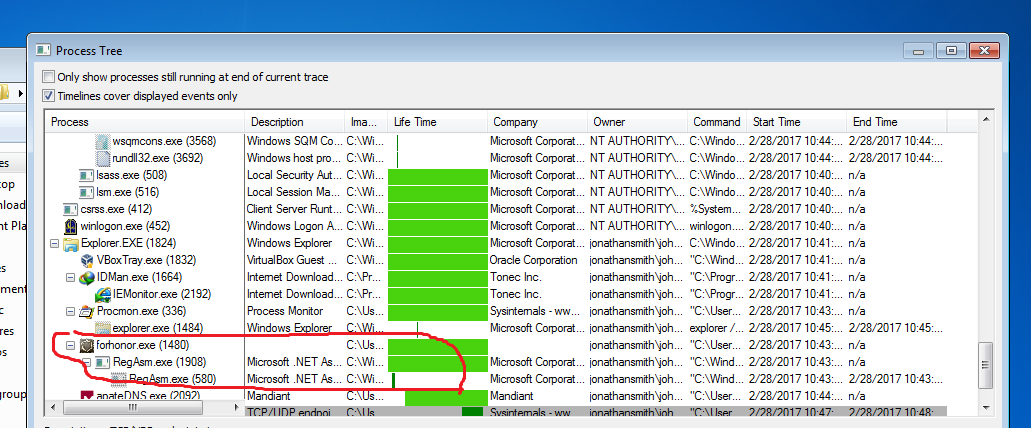
Task: Click the lsass.exe green lifetime bar
Action: coord(438,176)
